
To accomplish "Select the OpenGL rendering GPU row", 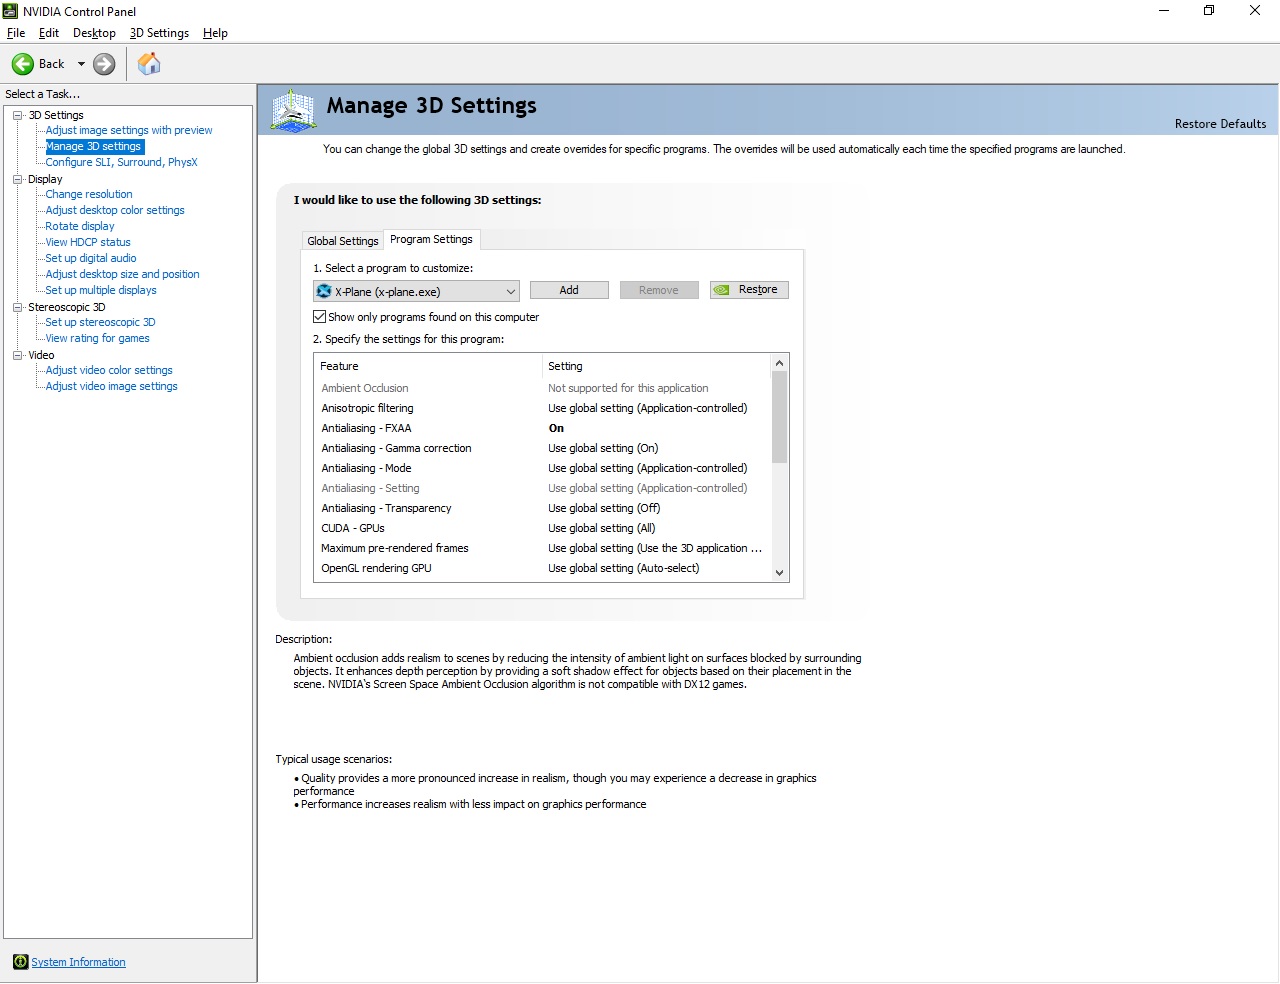I will pos(542,568).
